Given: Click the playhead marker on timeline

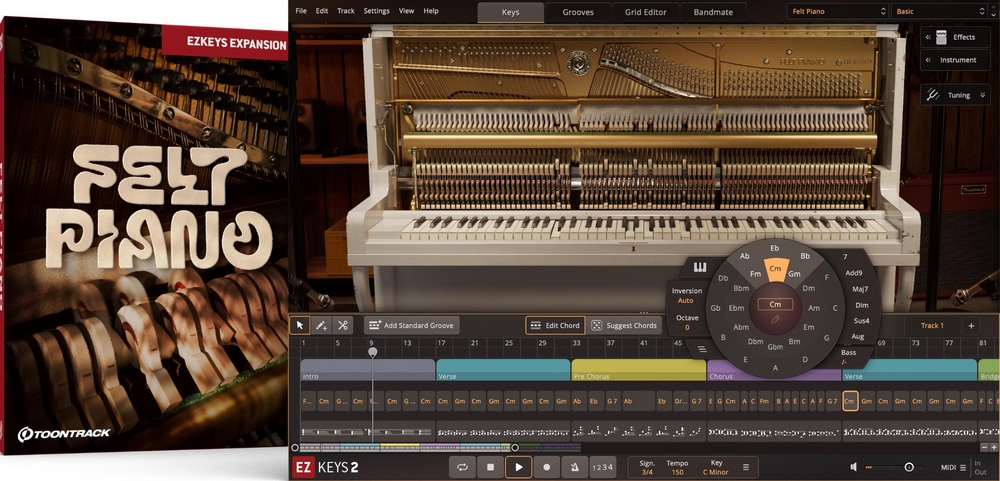Looking at the screenshot, I should (x=372, y=352).
